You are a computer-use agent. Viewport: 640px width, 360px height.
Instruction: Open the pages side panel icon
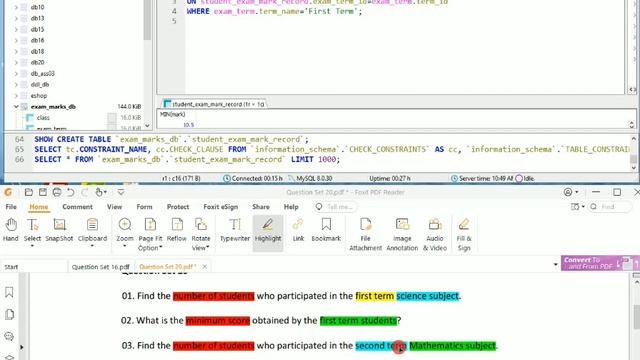point(9,314)
